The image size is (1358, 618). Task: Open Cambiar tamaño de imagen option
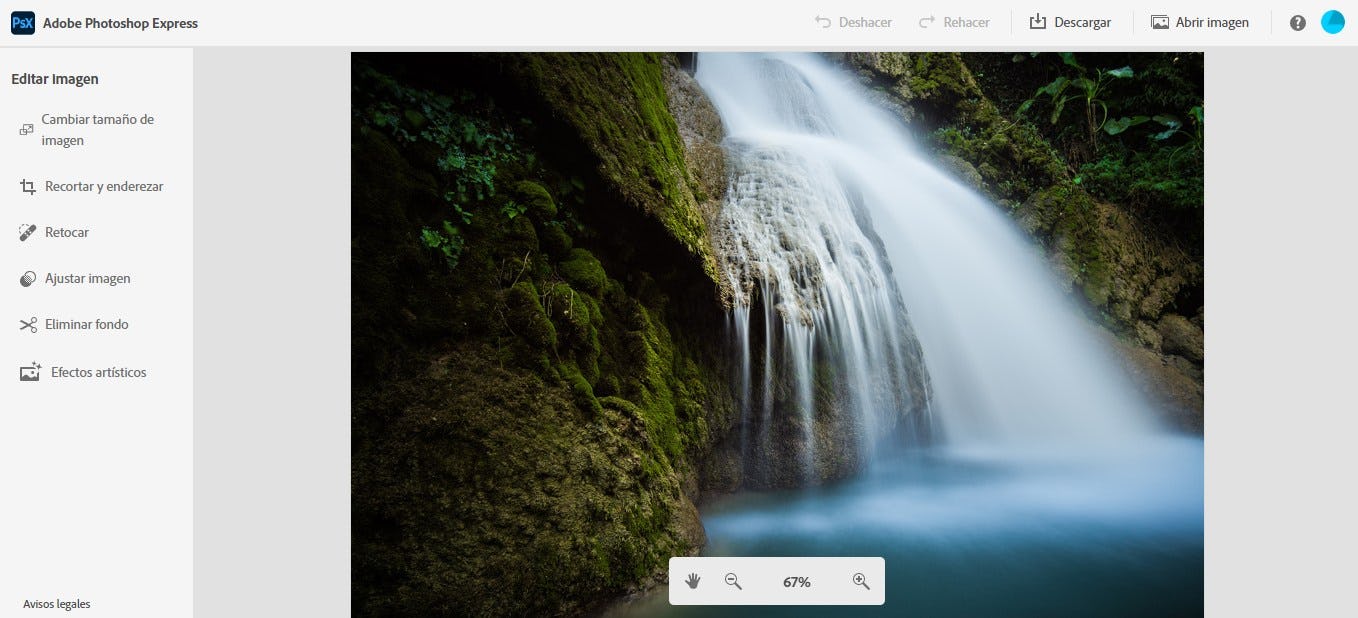[x=97, y=130]
